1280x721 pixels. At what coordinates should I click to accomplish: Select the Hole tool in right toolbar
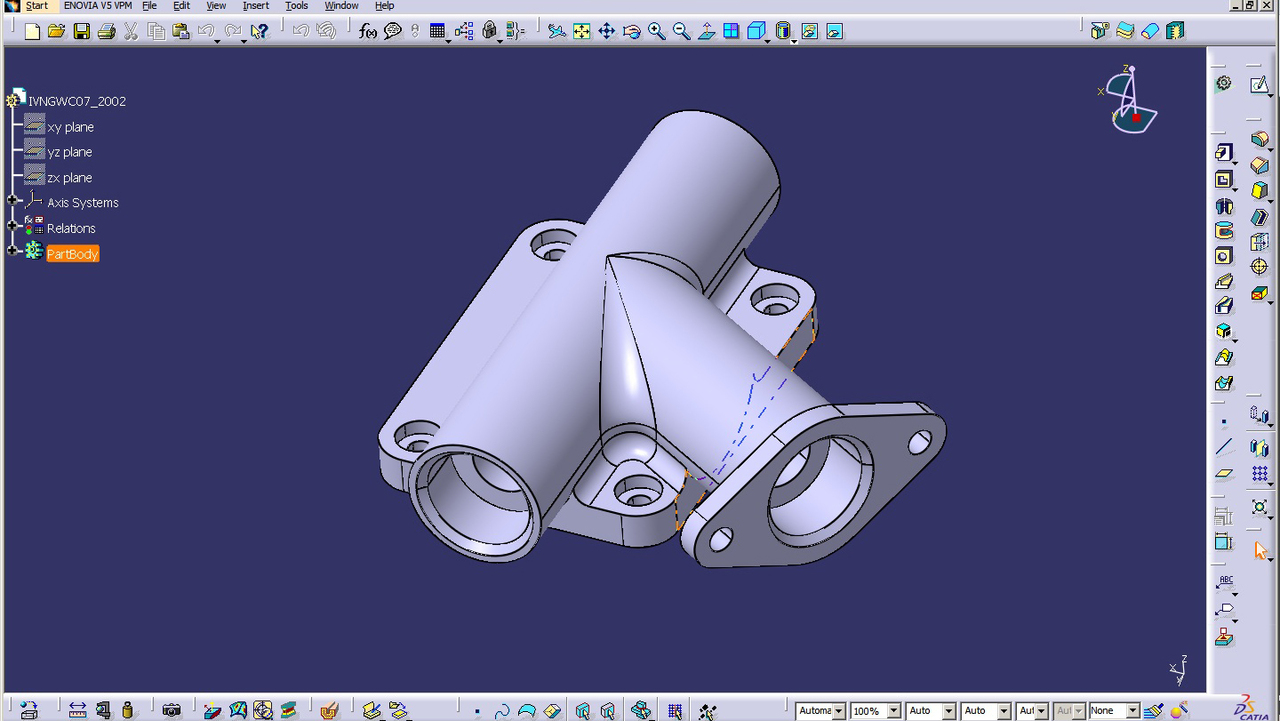(x=1224, y=257)
